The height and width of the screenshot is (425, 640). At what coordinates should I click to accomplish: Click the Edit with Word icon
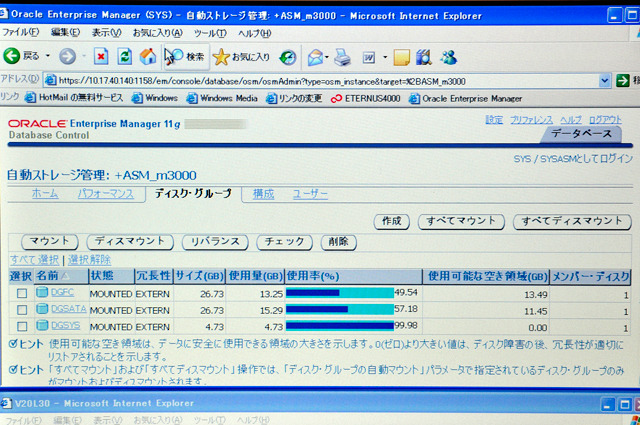[x=369, y=58]
